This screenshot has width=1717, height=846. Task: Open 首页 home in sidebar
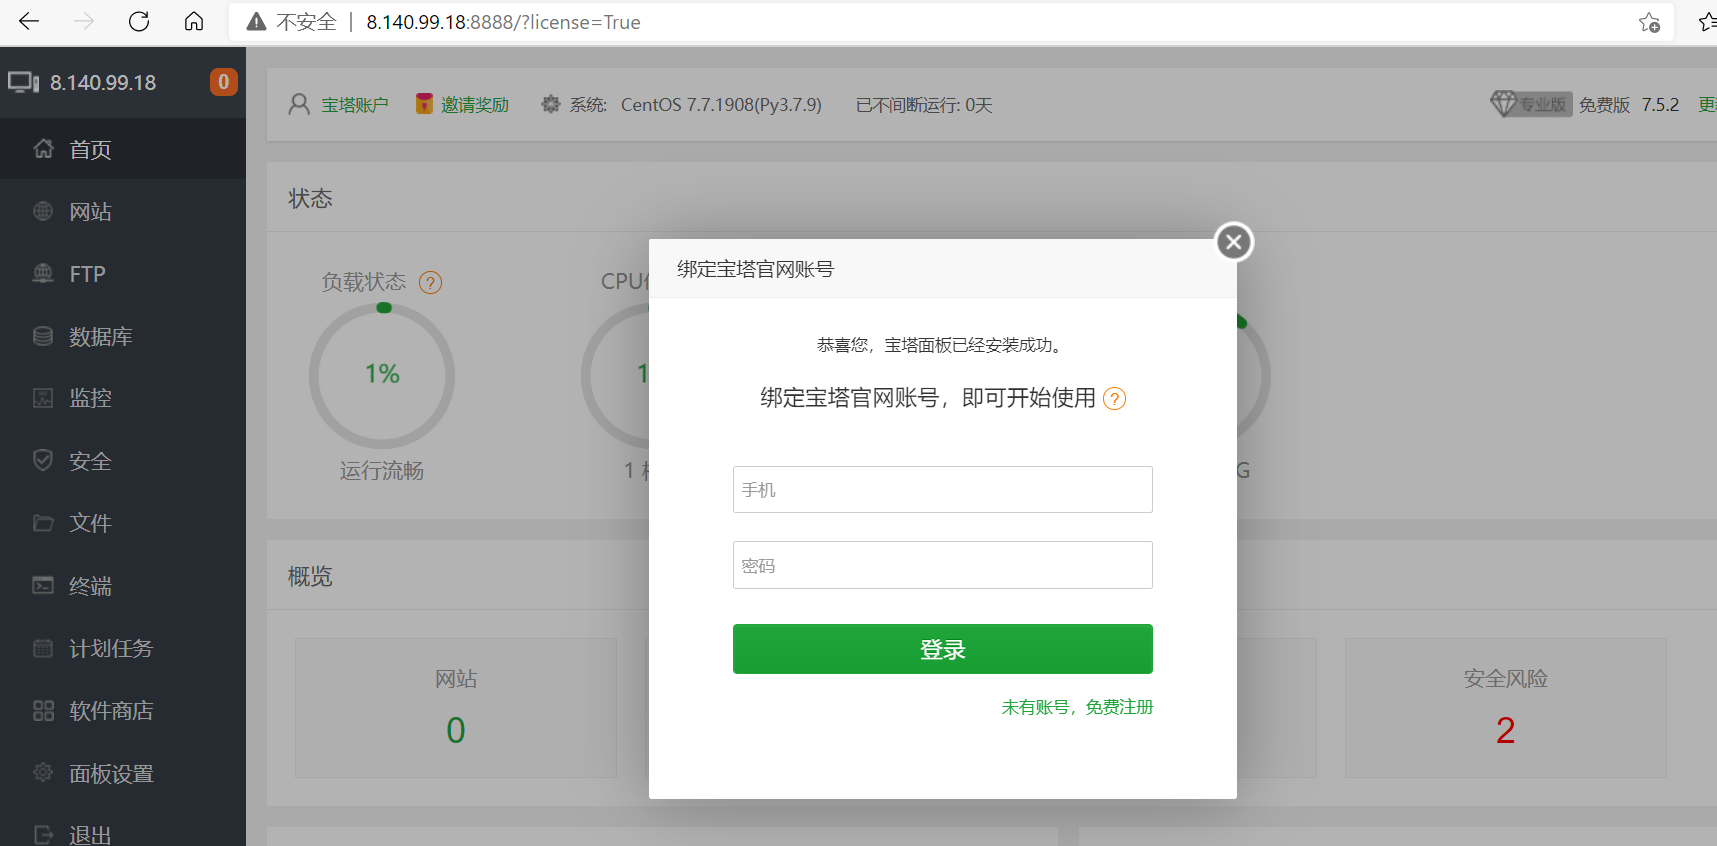click(x=123, y=149)
